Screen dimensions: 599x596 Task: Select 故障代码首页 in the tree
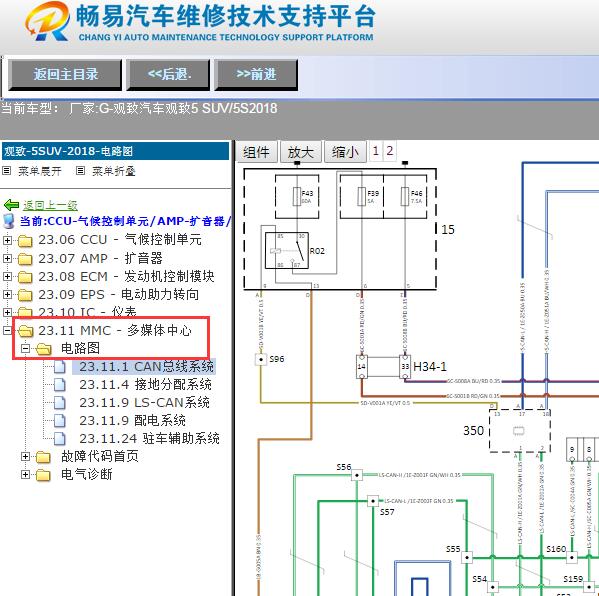tap(100, 456)
